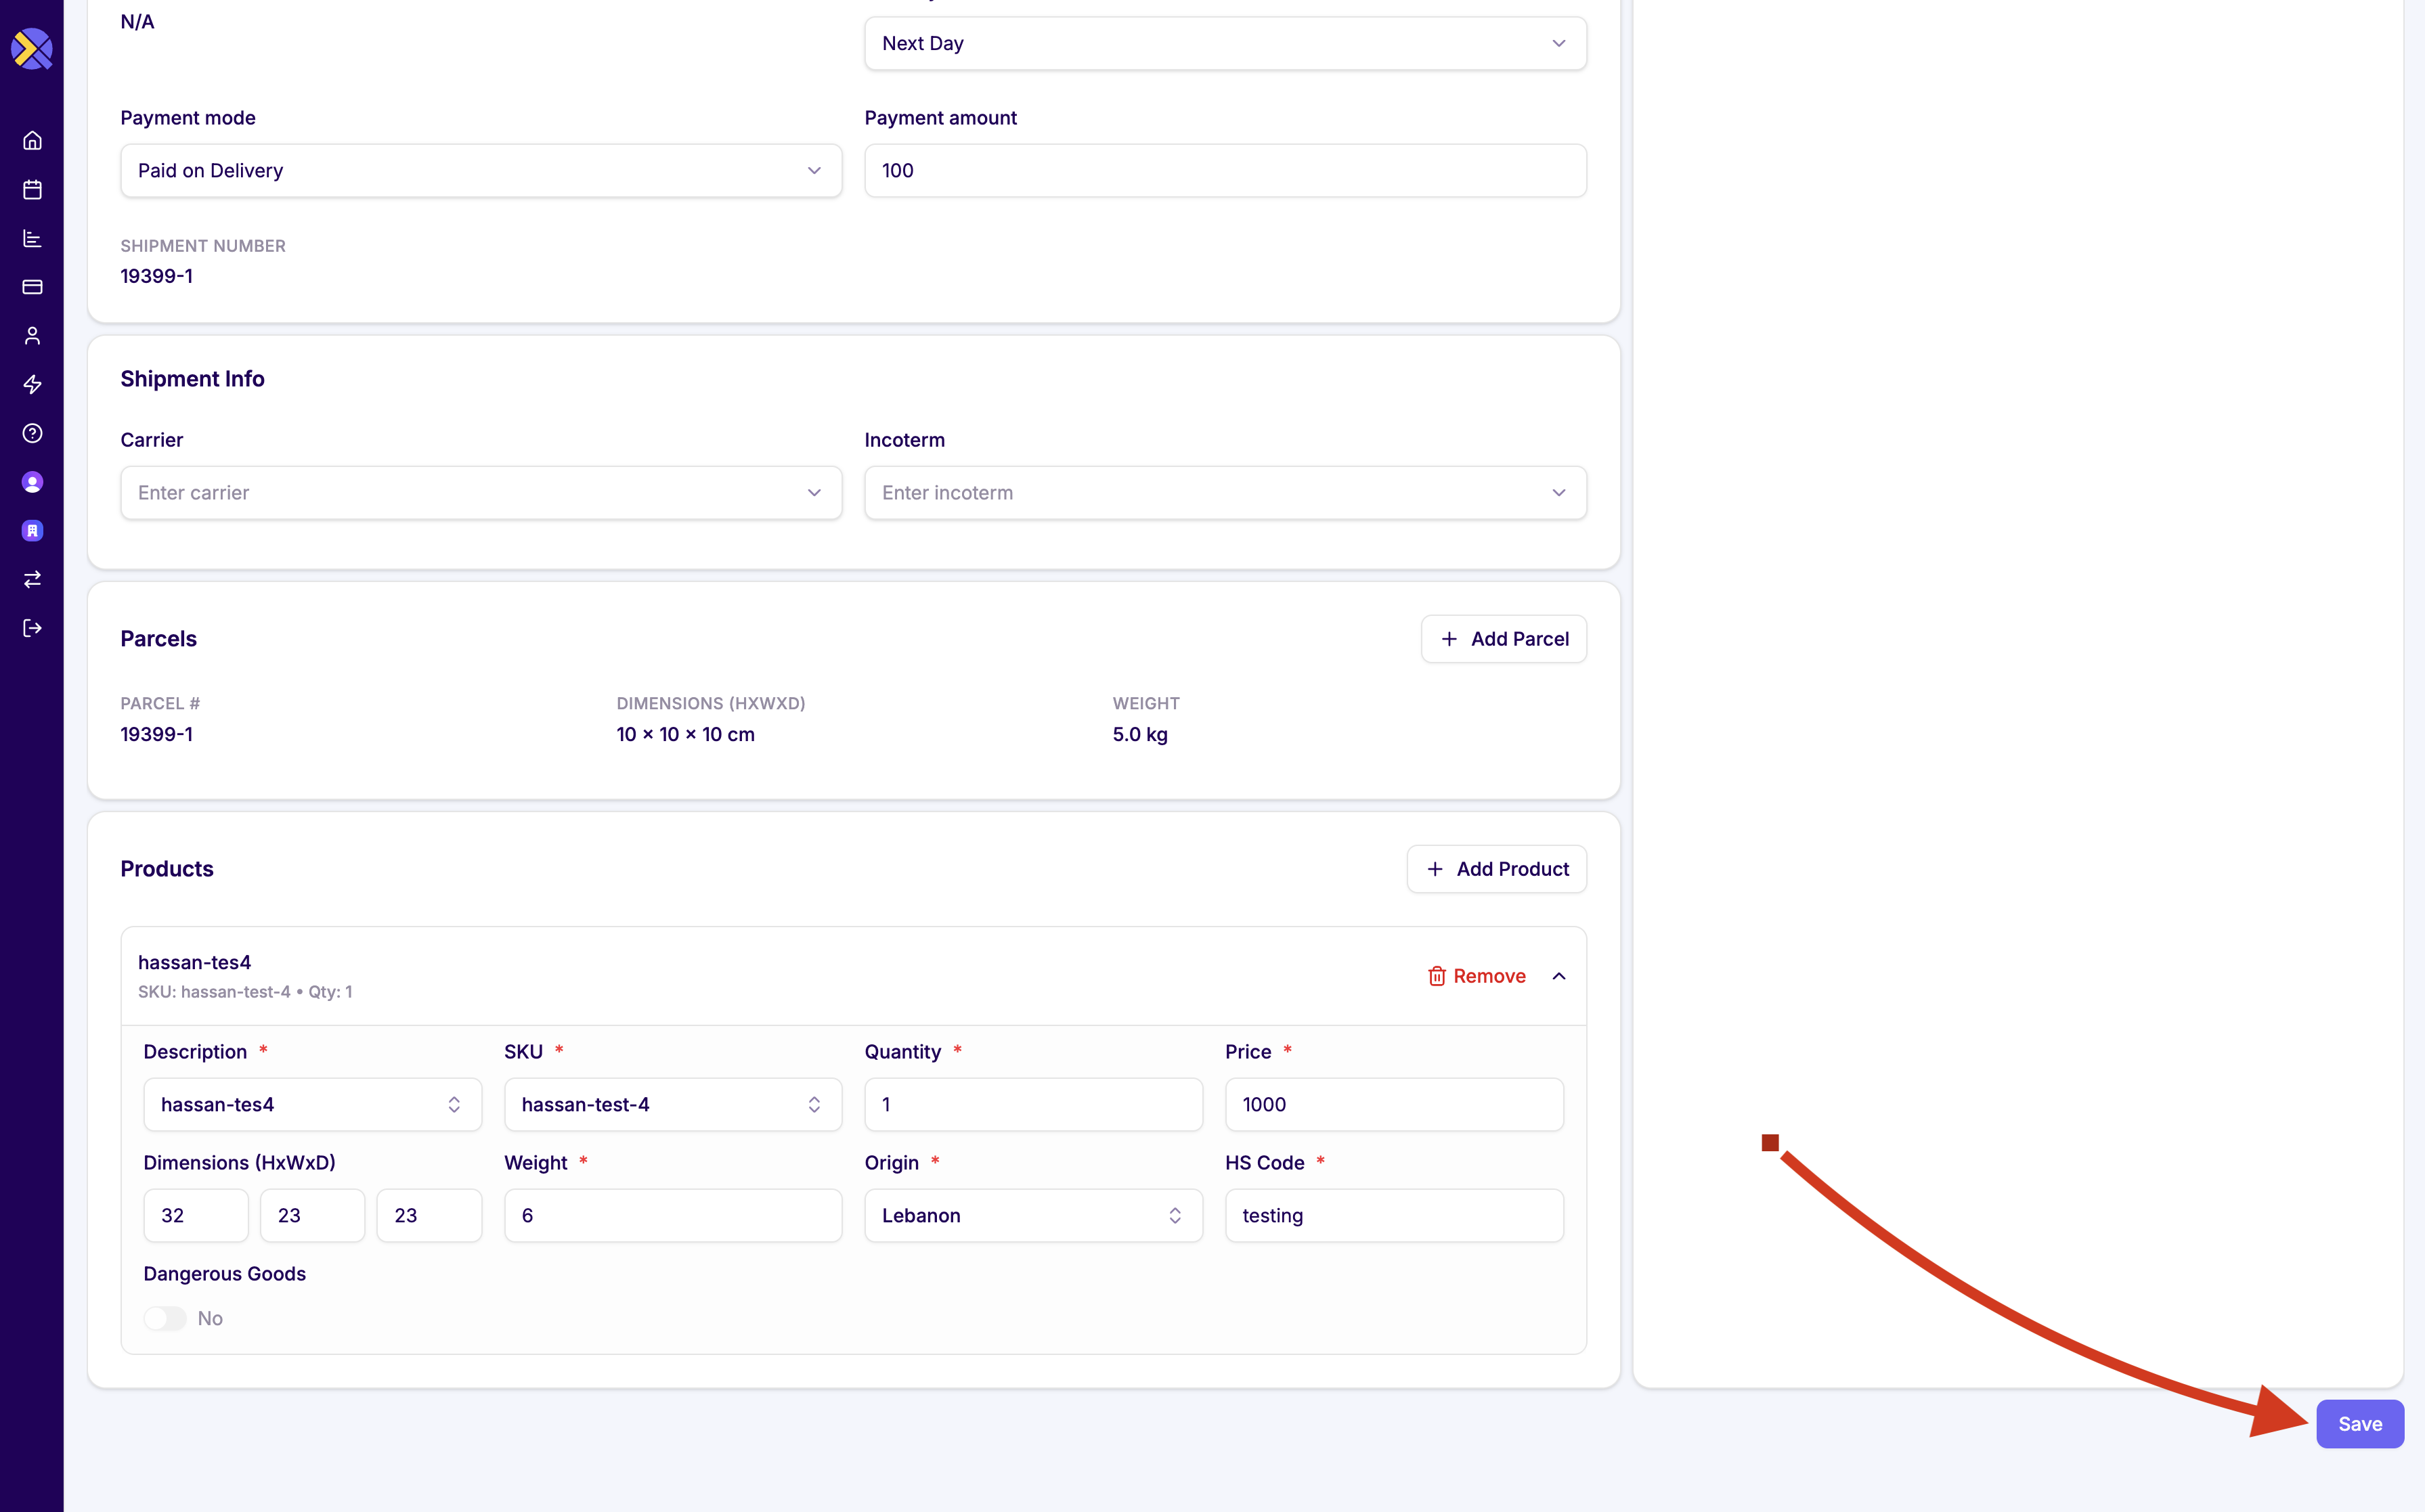Open the calendar icon in sidebar
2425x1512 pixels.
pos(32,190)
